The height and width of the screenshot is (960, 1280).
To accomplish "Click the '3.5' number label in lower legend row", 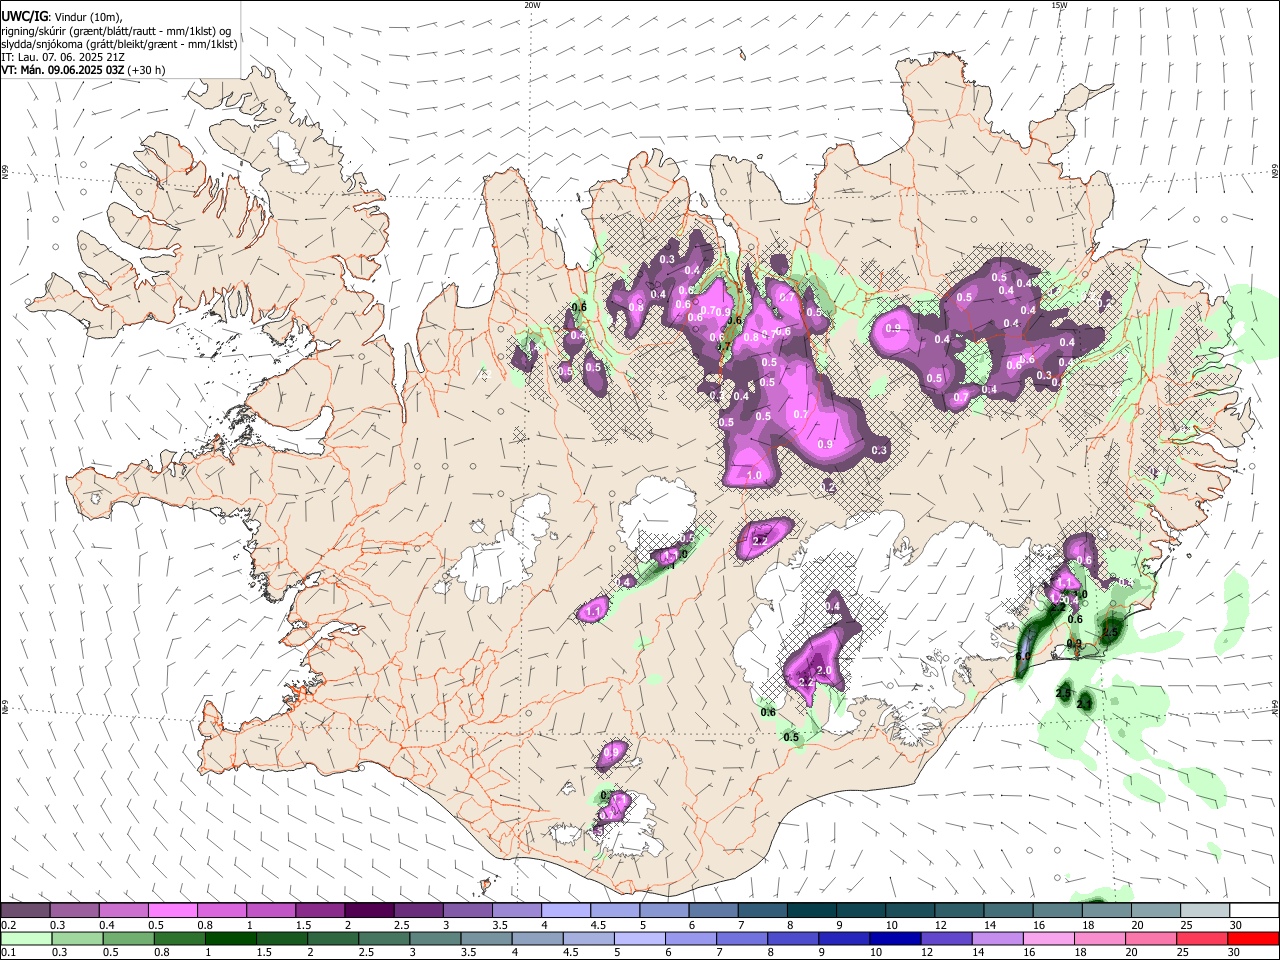I will (468, 953).
